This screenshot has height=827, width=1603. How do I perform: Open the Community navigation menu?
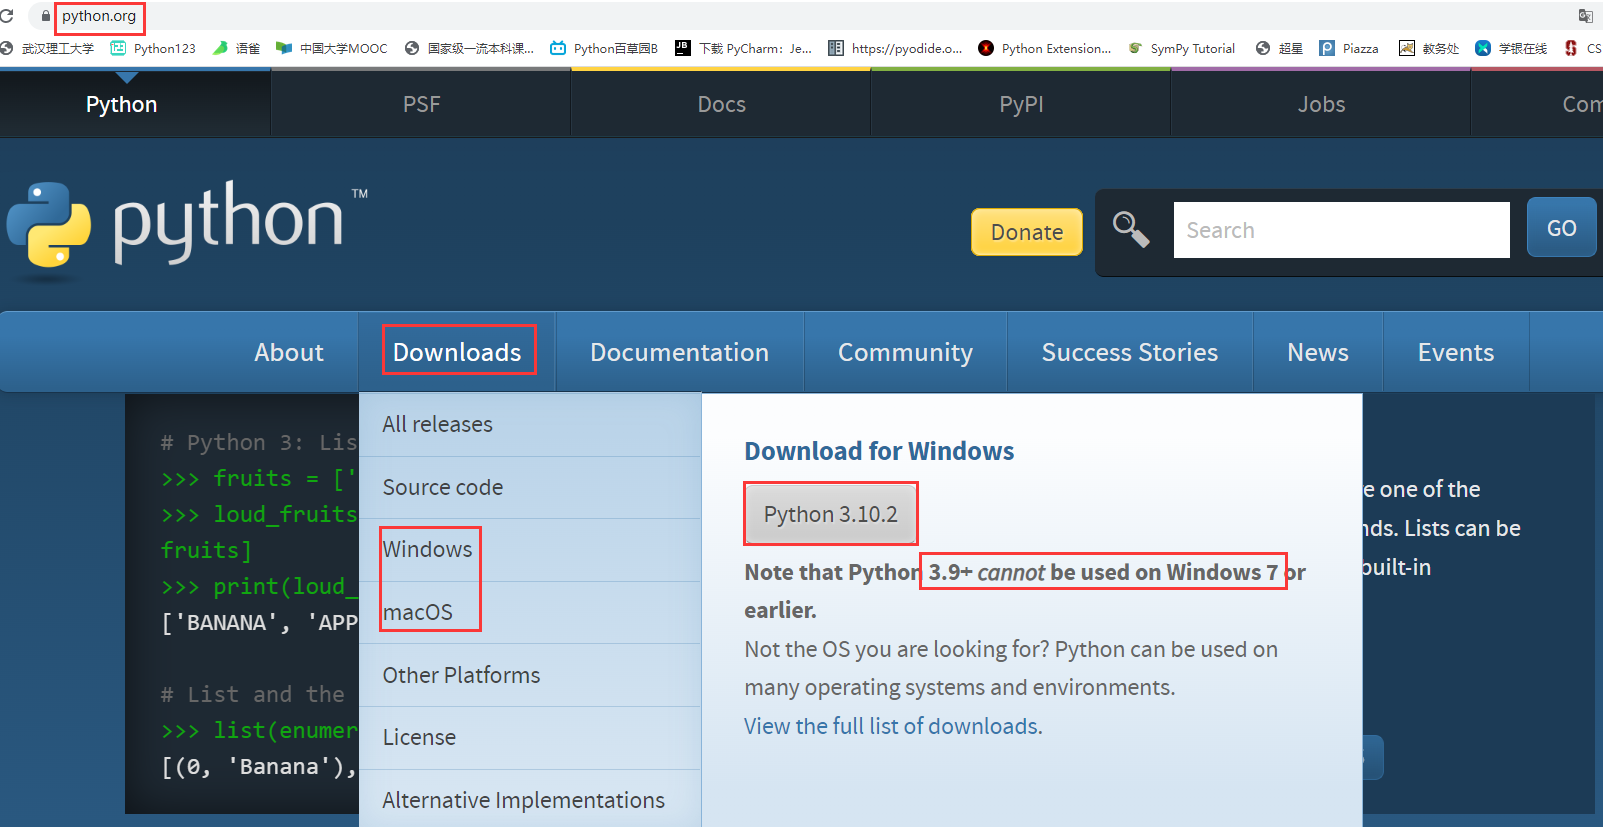click(x=905, y=352)
